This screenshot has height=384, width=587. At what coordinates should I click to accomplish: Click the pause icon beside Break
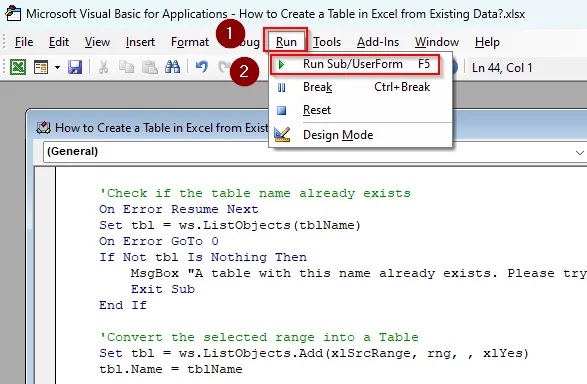282,88
